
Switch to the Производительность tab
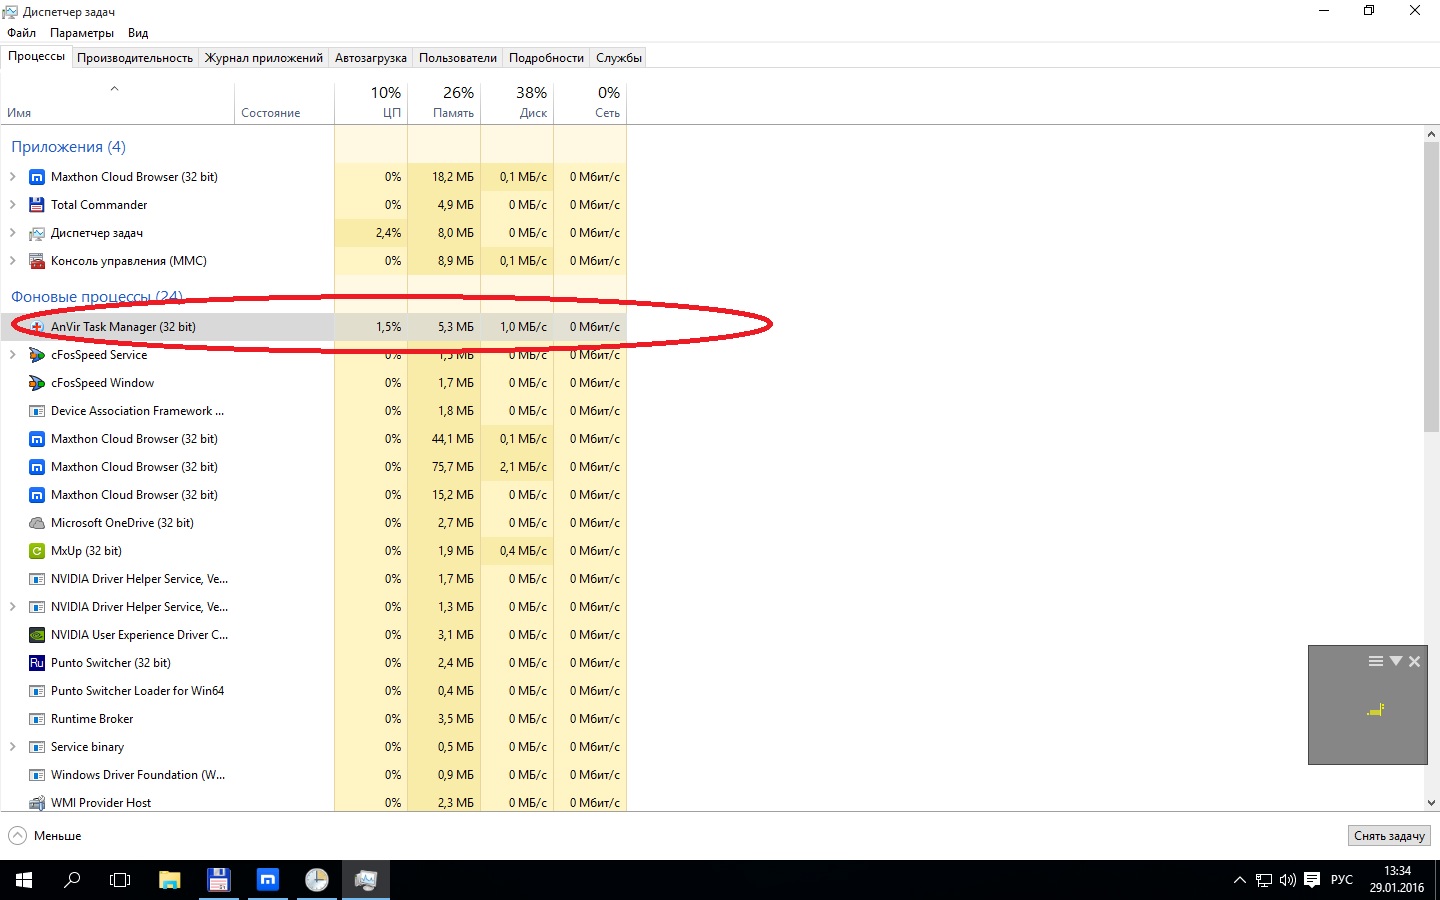[135, 58]
